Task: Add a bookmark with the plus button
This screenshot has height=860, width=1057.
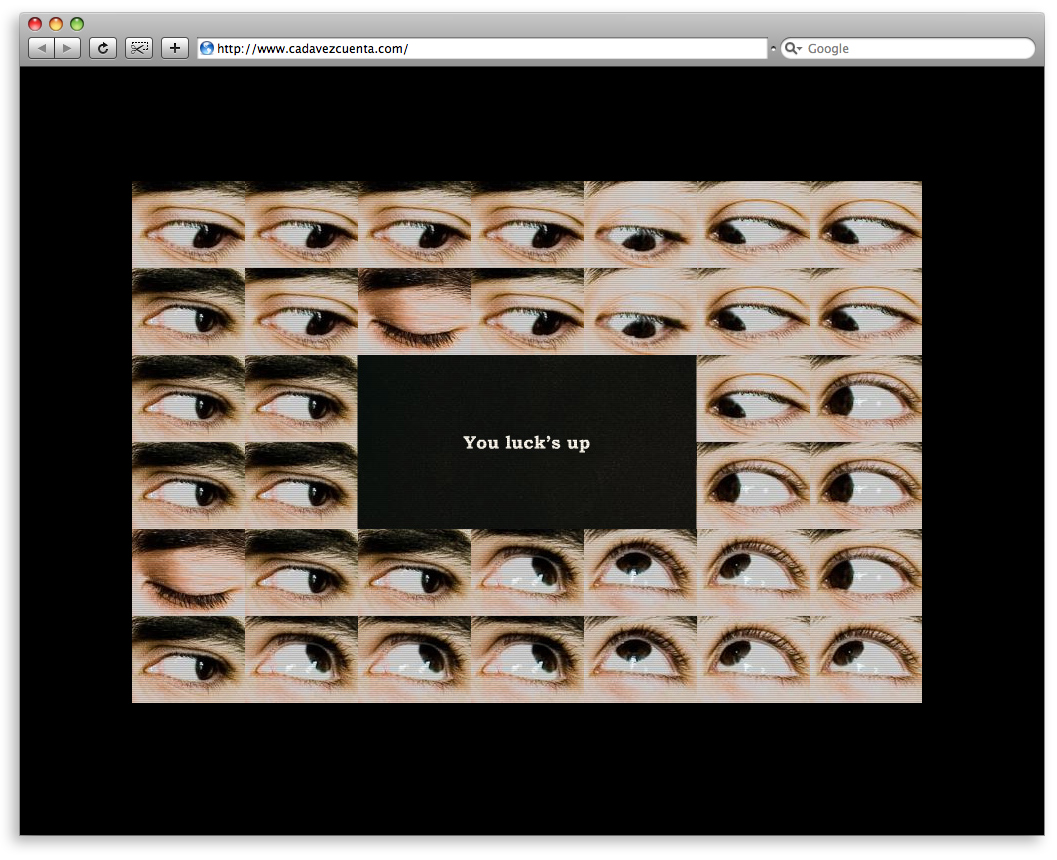Action: click(175, 48)
